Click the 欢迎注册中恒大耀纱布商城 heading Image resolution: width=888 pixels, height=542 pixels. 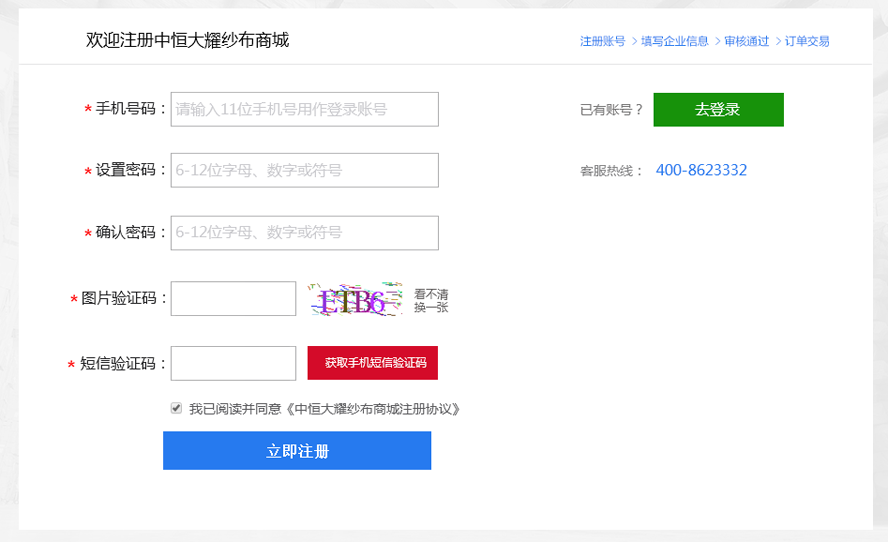click(187, 40)
